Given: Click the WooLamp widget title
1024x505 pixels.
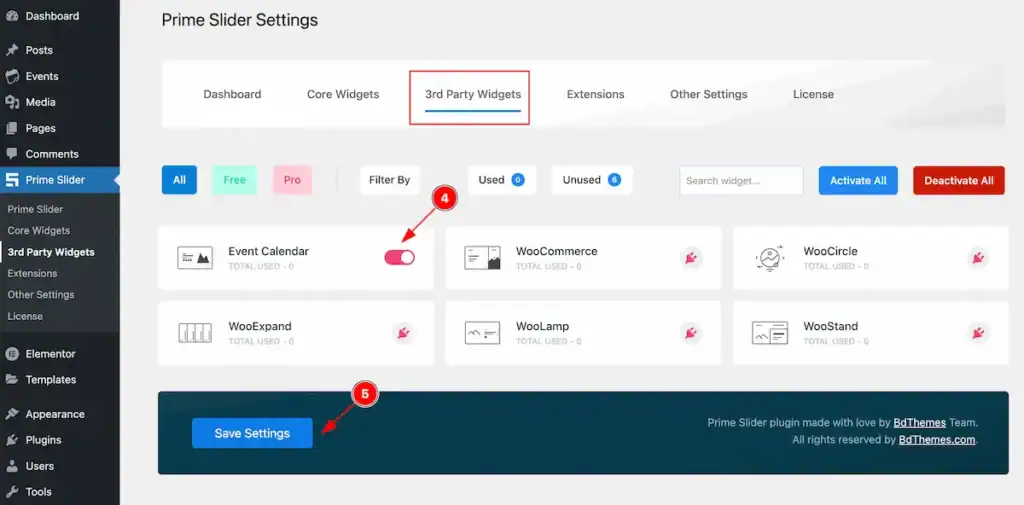Looking at the screenshot, I should click(542, 326).
